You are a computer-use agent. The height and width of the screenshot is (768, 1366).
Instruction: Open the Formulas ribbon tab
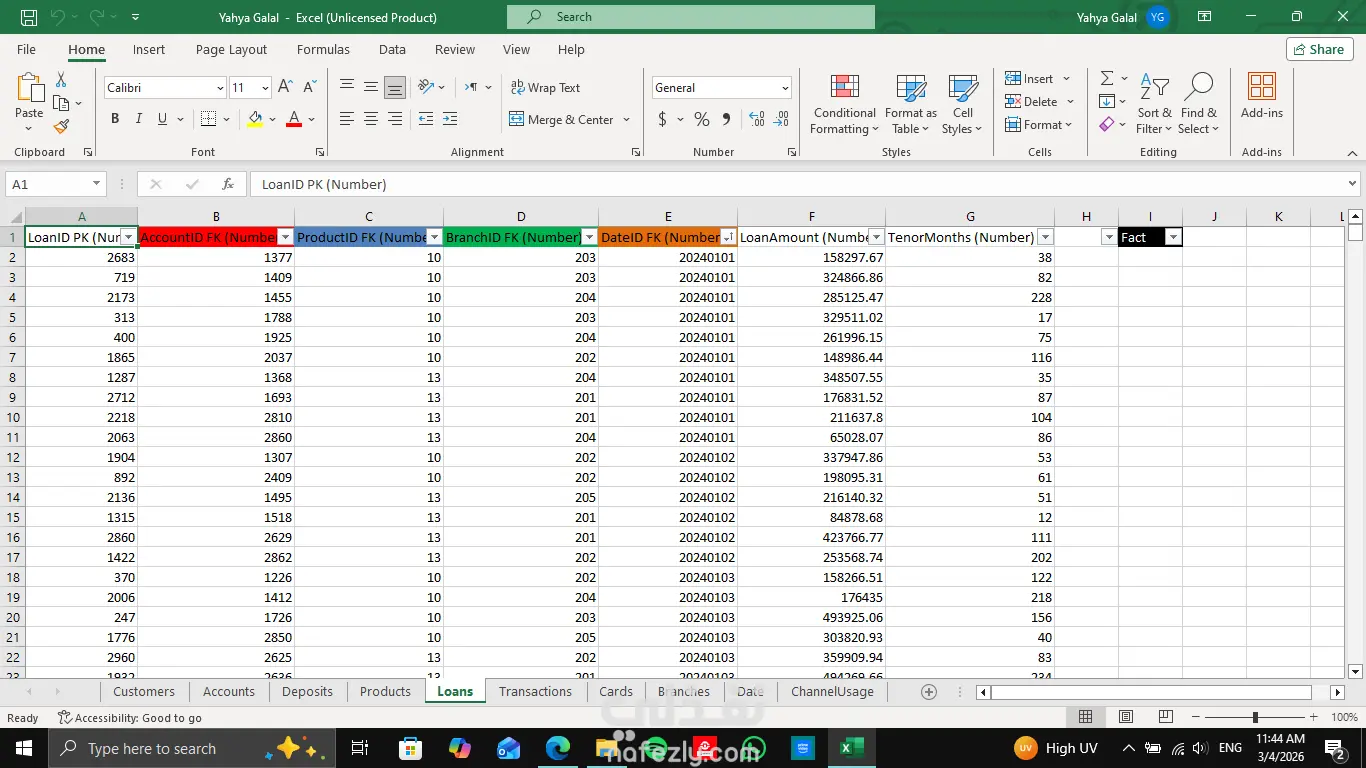coord(323,49)
